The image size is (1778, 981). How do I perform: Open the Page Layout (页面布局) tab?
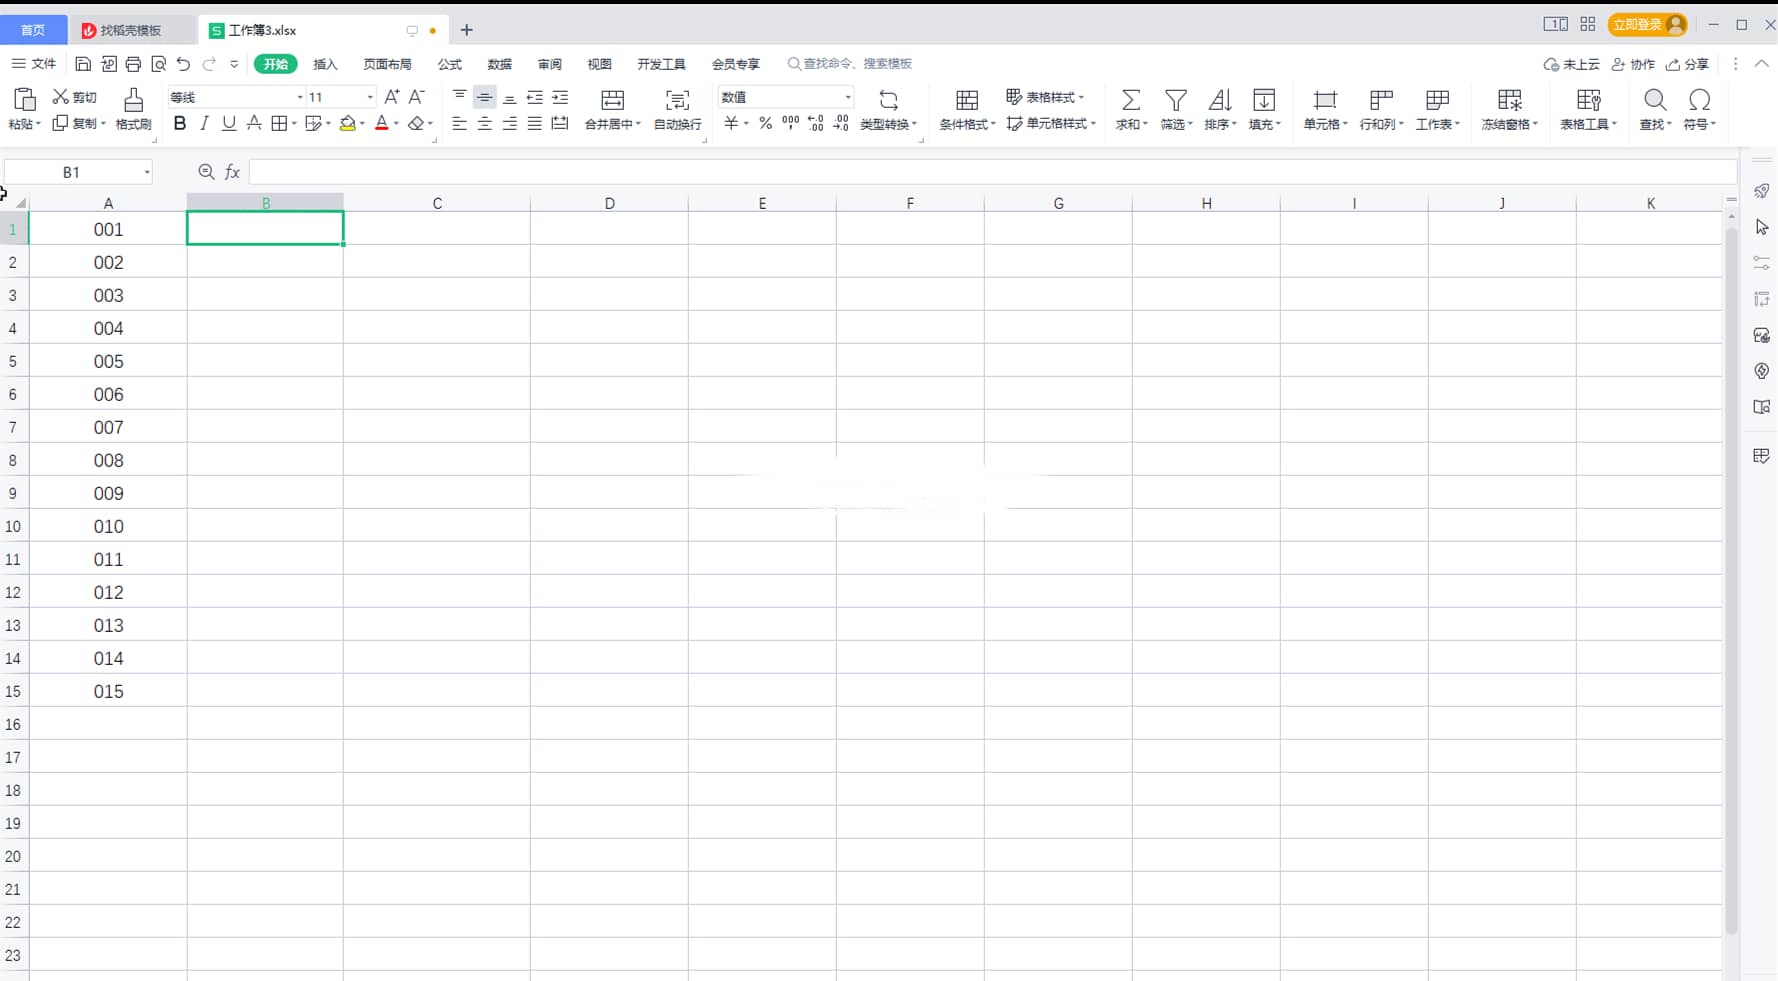tap(387, 64)
